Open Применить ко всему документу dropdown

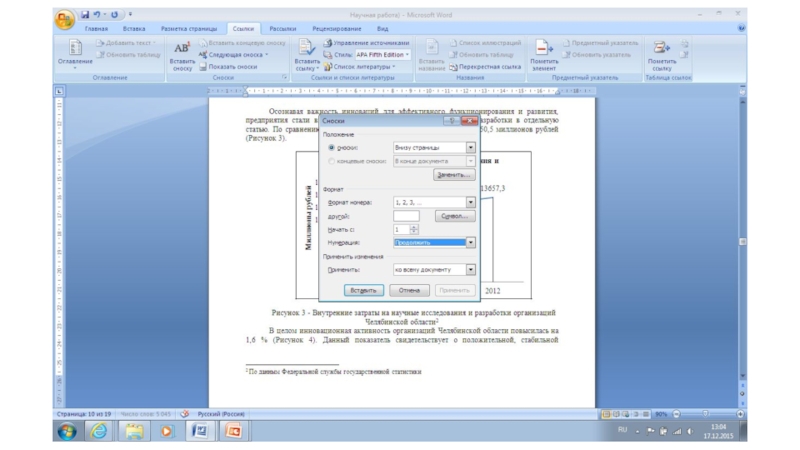434,269
